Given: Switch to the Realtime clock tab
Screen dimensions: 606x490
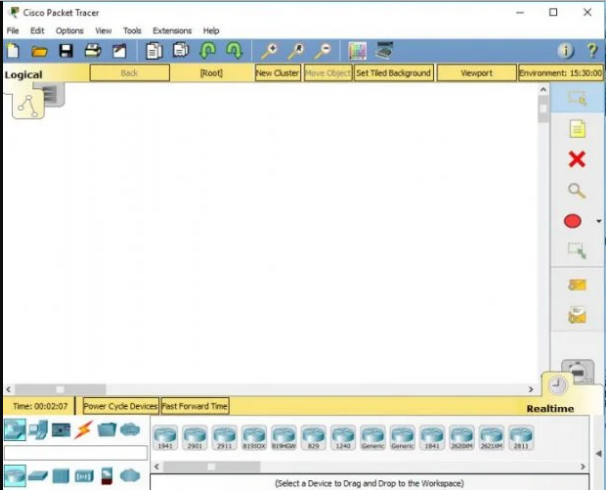Looking at the screenshot, I should 558,385.
